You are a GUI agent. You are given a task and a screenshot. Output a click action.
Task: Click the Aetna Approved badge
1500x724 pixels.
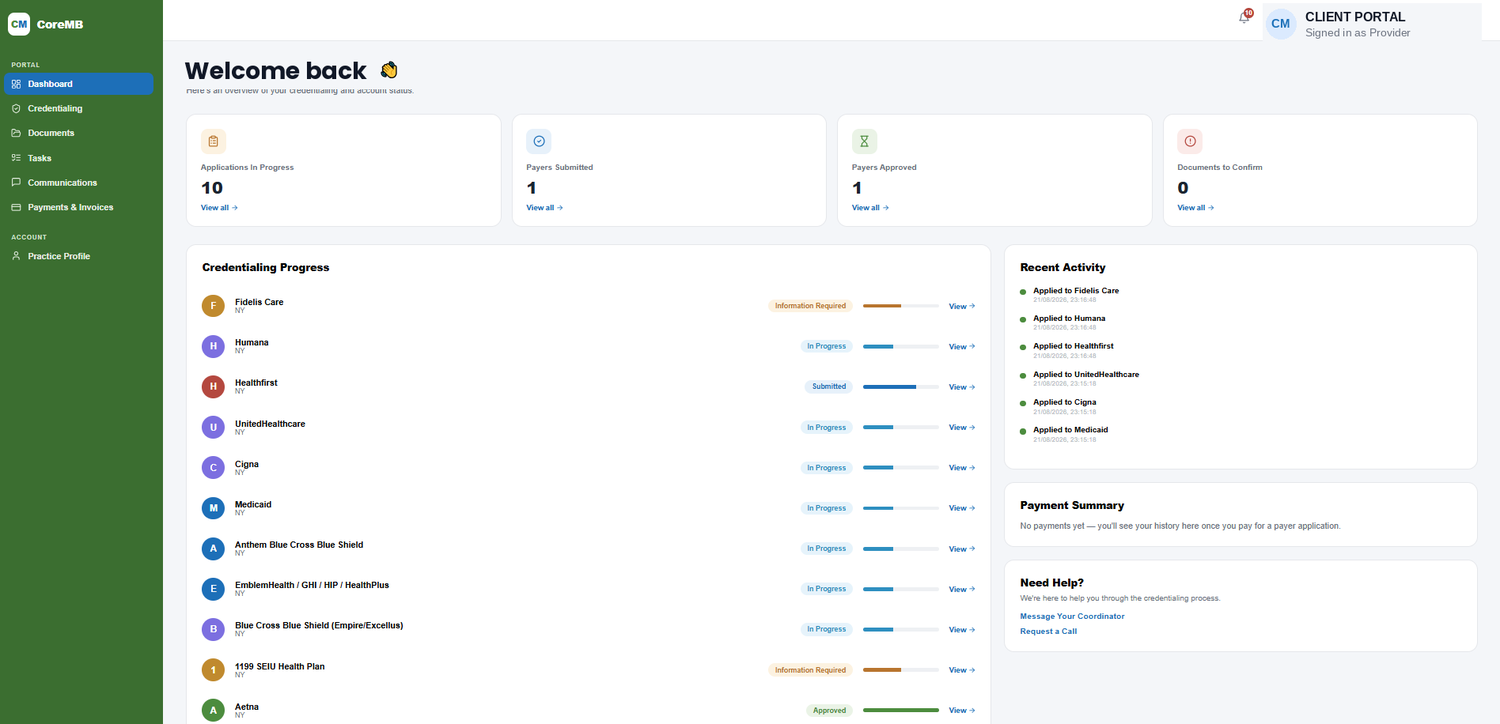tap(829, 710)
